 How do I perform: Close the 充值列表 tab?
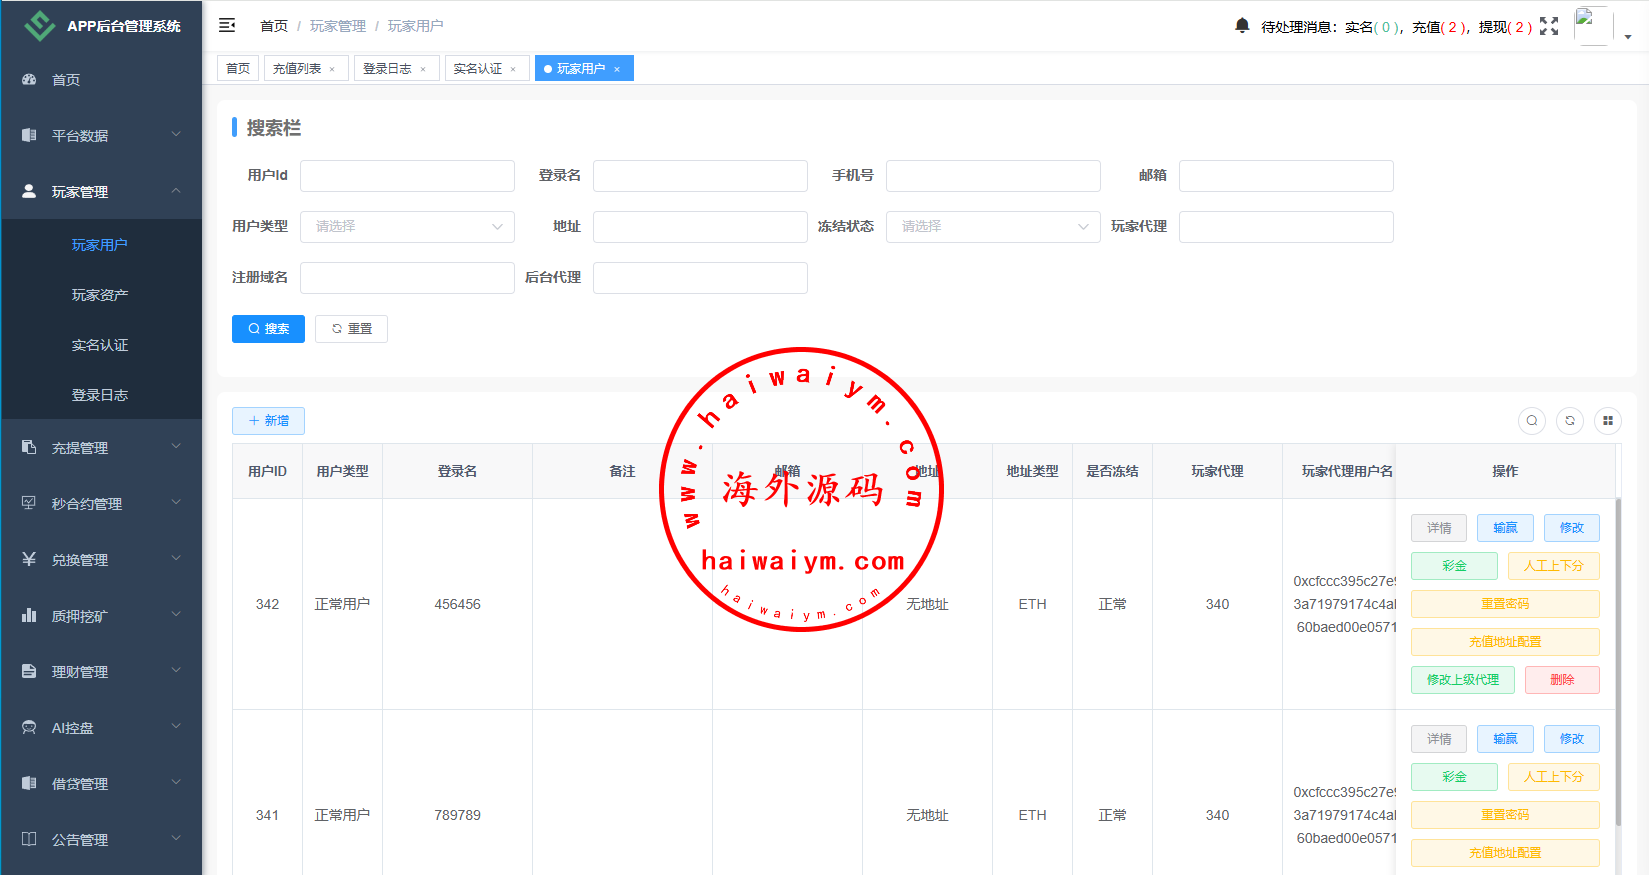tap(332, 69)
